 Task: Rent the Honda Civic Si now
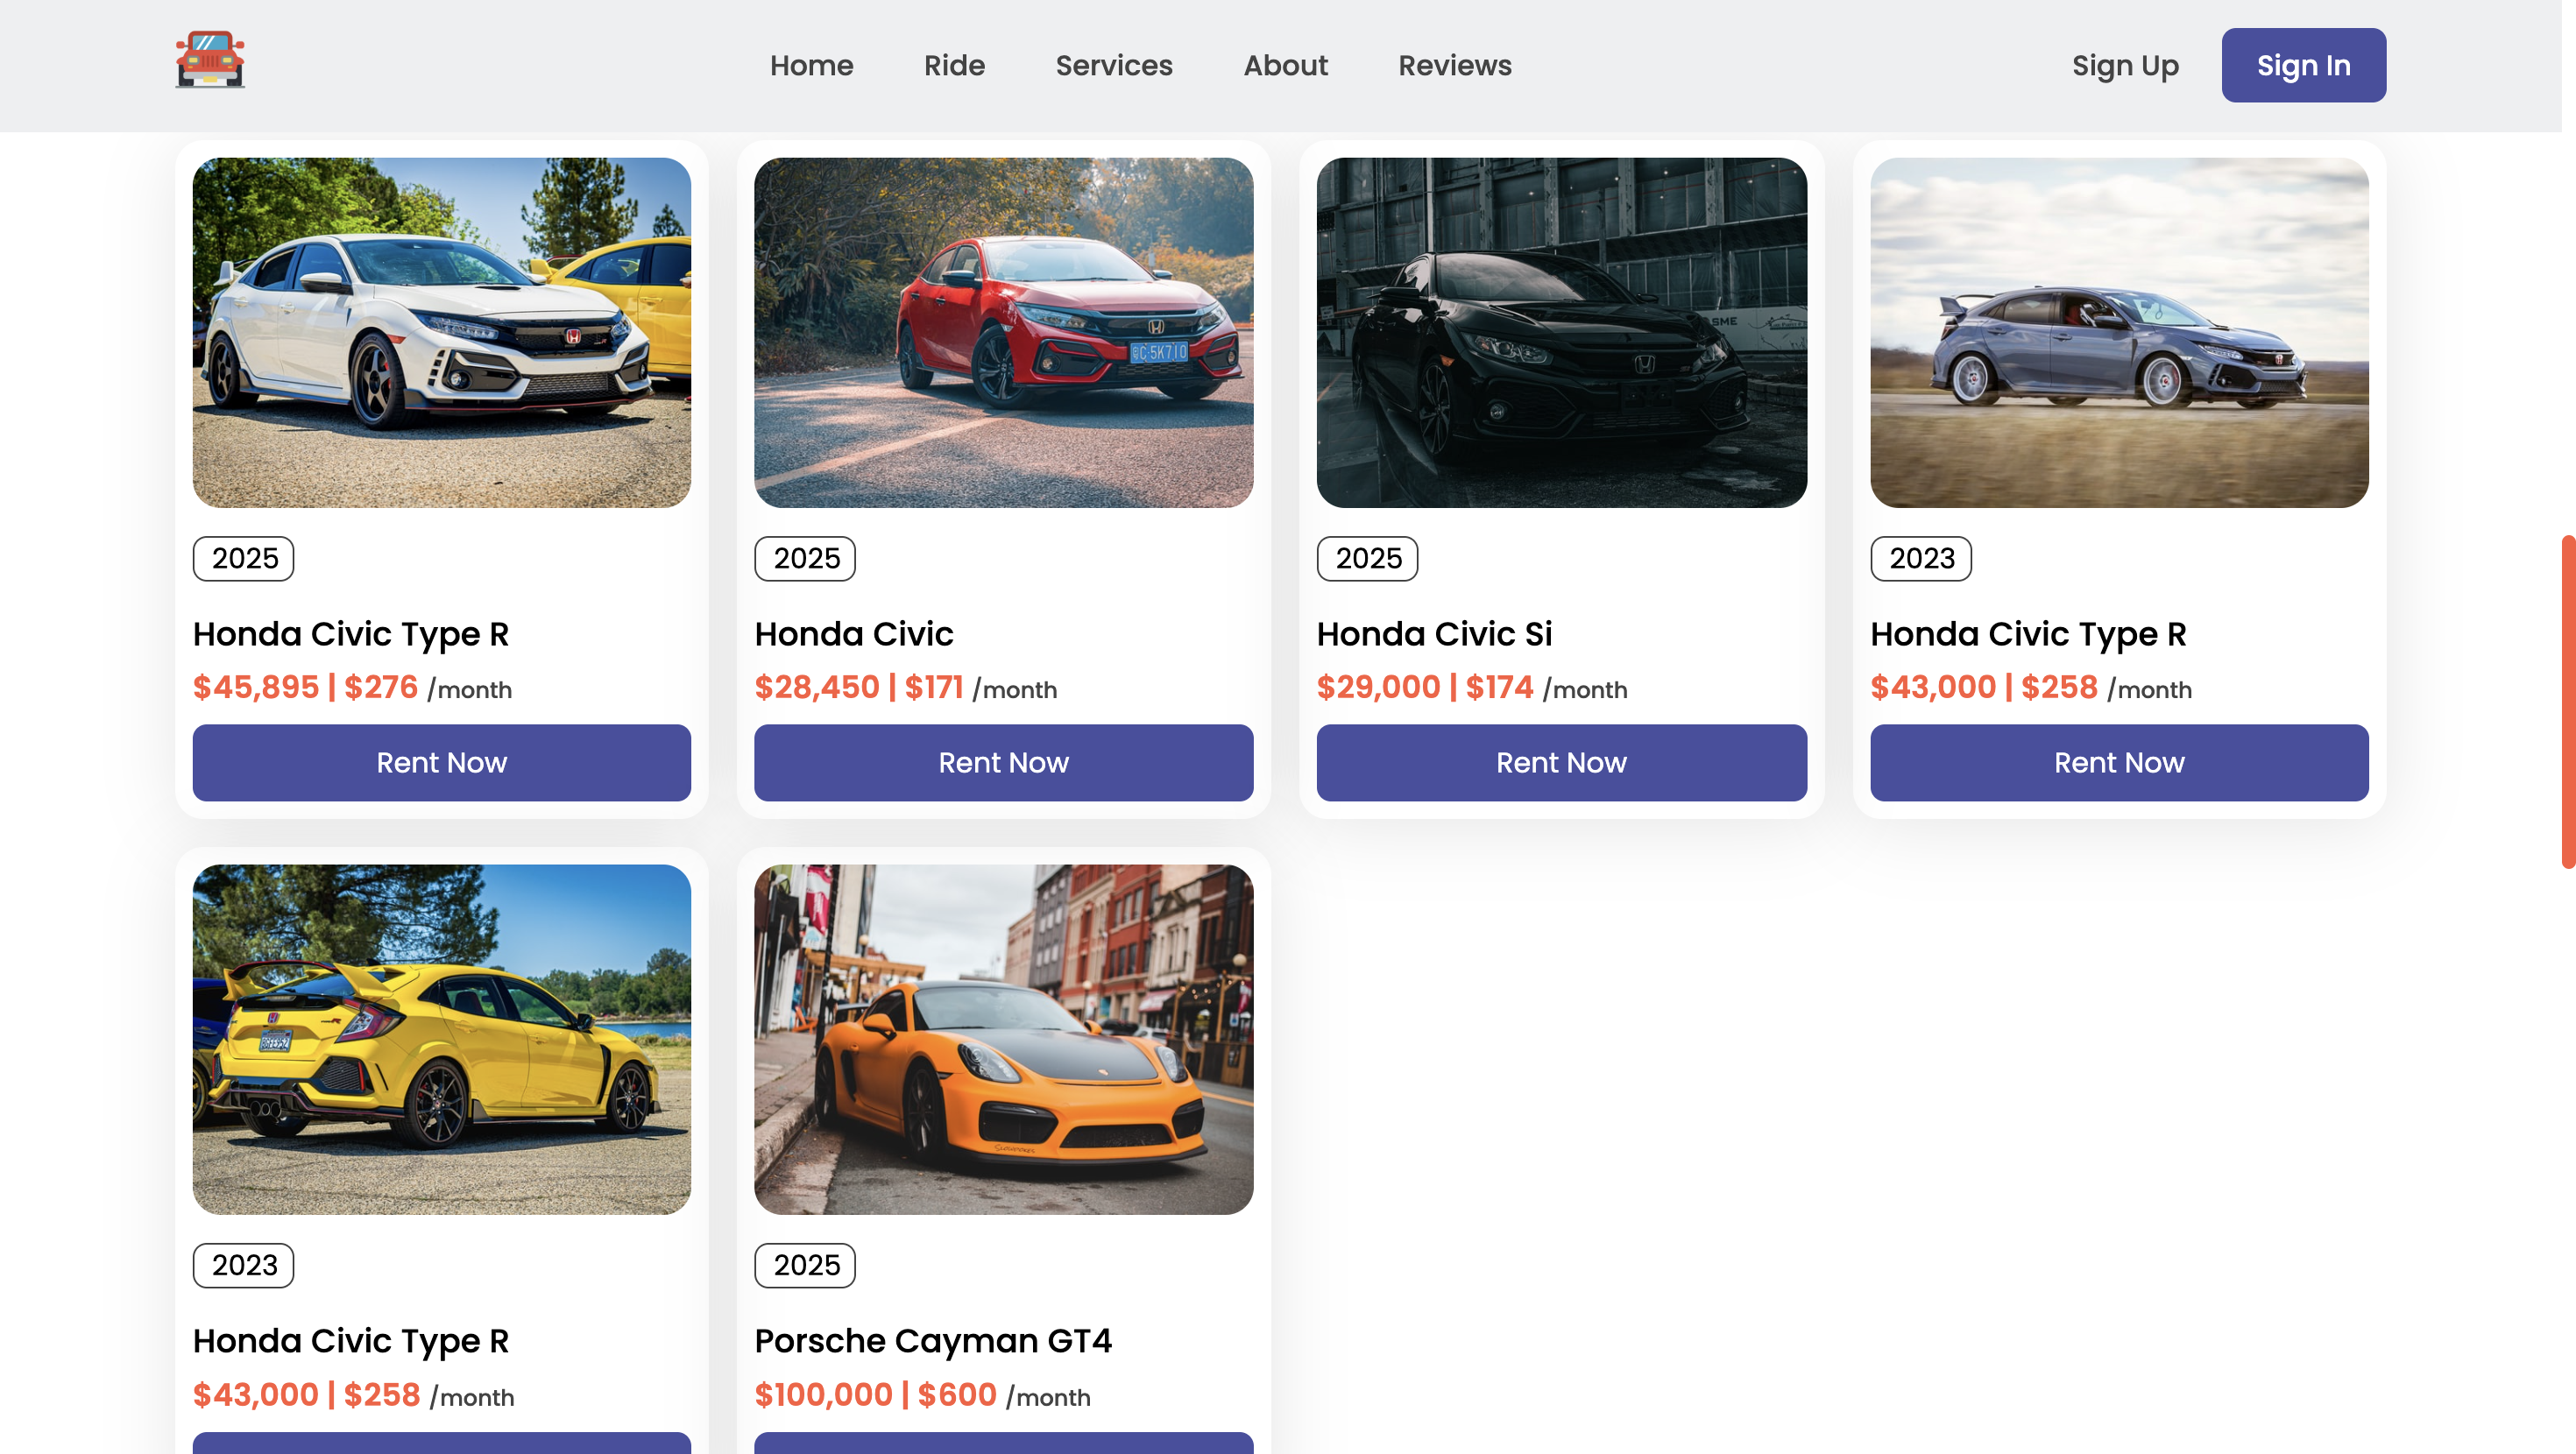[x=1561, y=762]
